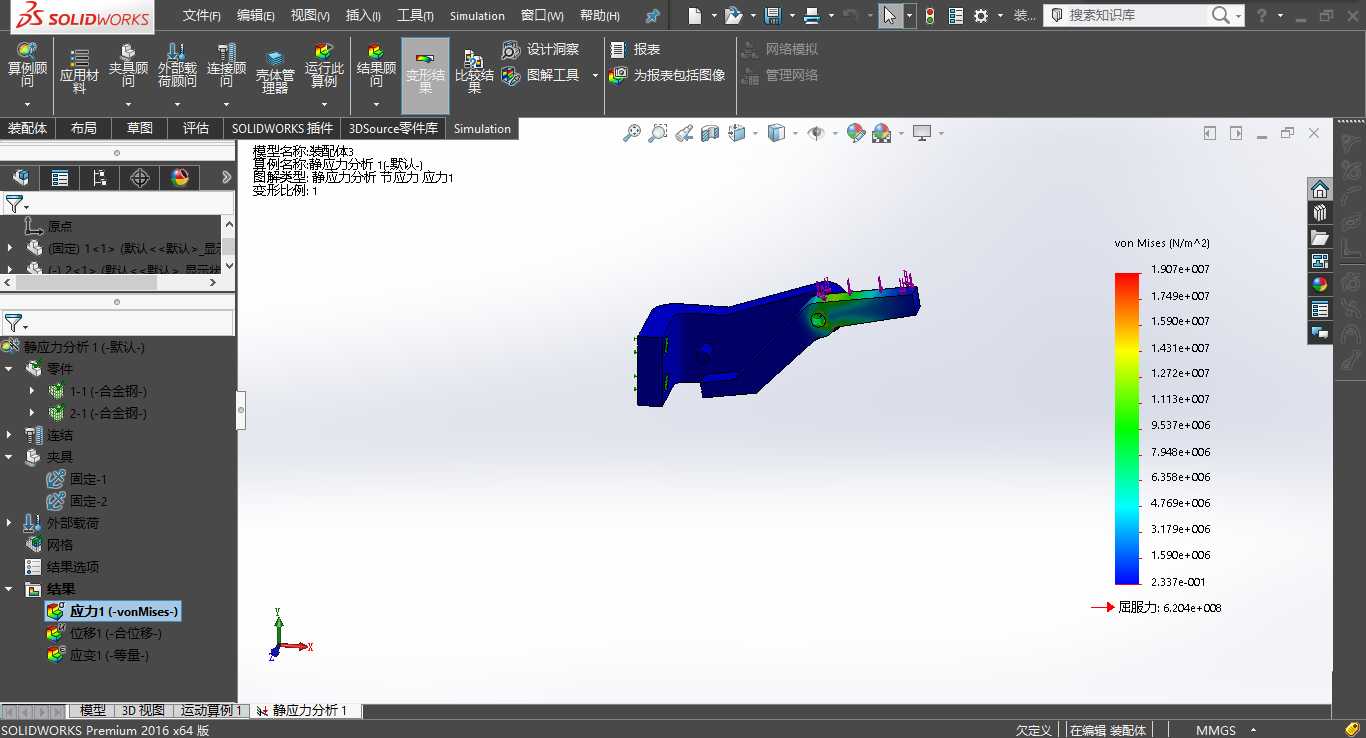The width and height of the screenshot is (1366, 738).
Task: Open Options gear icon
Action: point(981,15)
